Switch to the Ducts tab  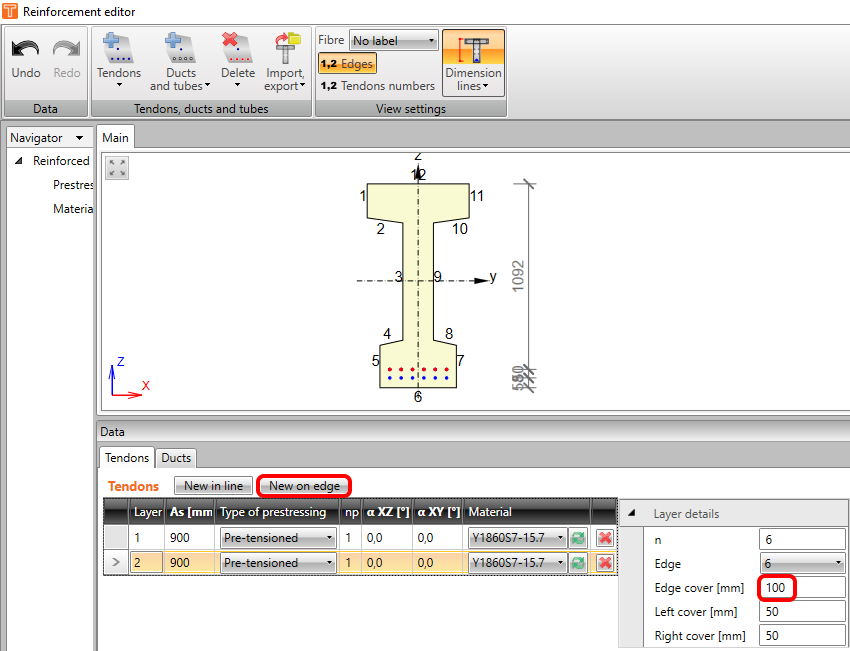(177, 458)
